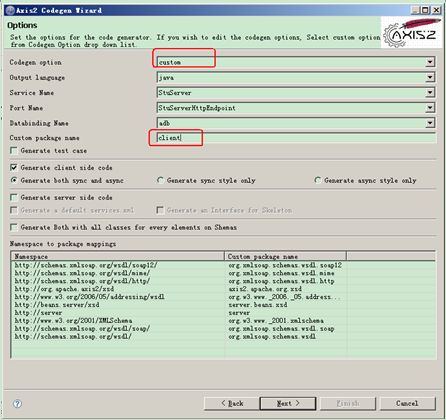Open the Port Name dropdown arrow

(x=430, y=108)
